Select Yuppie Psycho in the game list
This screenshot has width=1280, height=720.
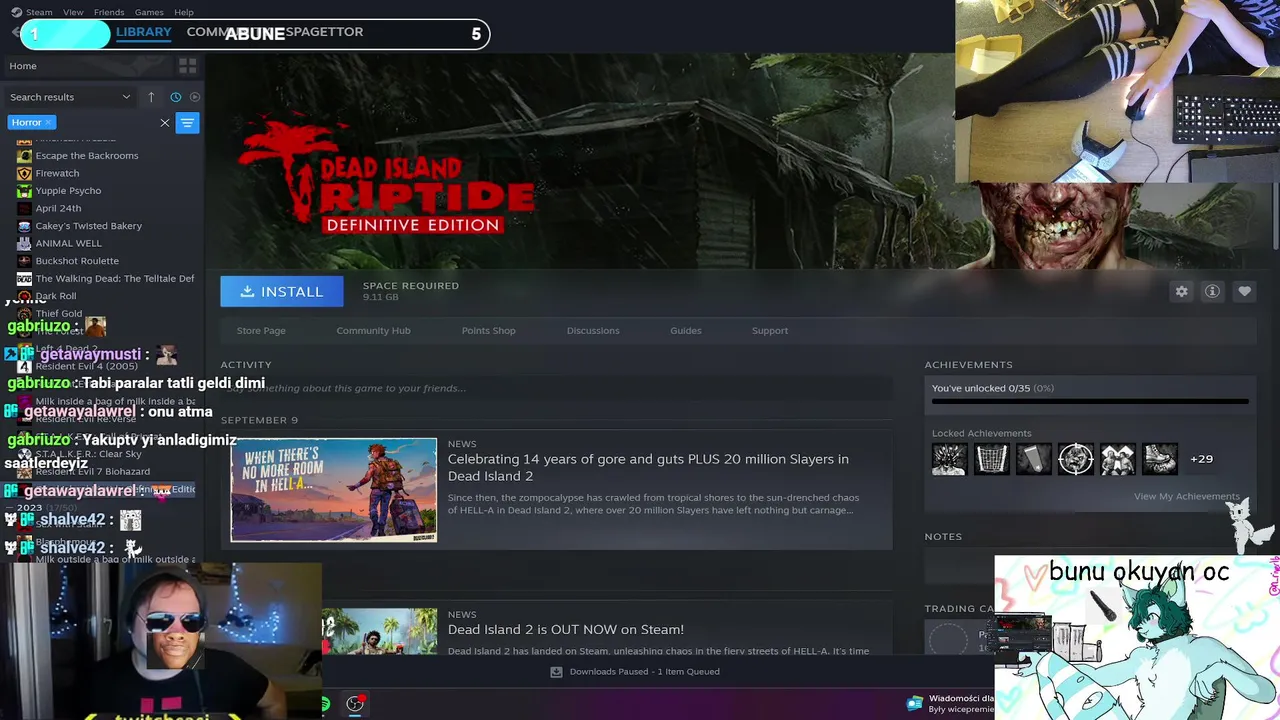coord(68,190)
